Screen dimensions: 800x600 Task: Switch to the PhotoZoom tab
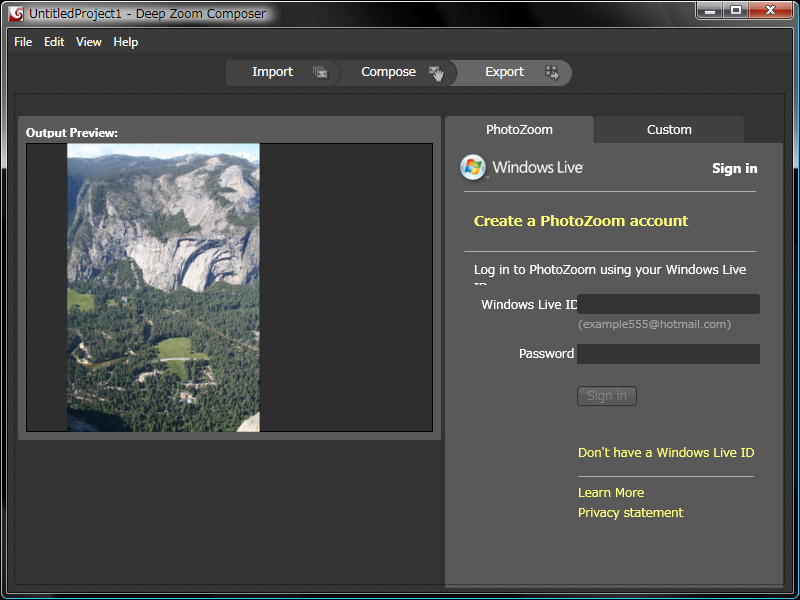[x=519, y=130]
